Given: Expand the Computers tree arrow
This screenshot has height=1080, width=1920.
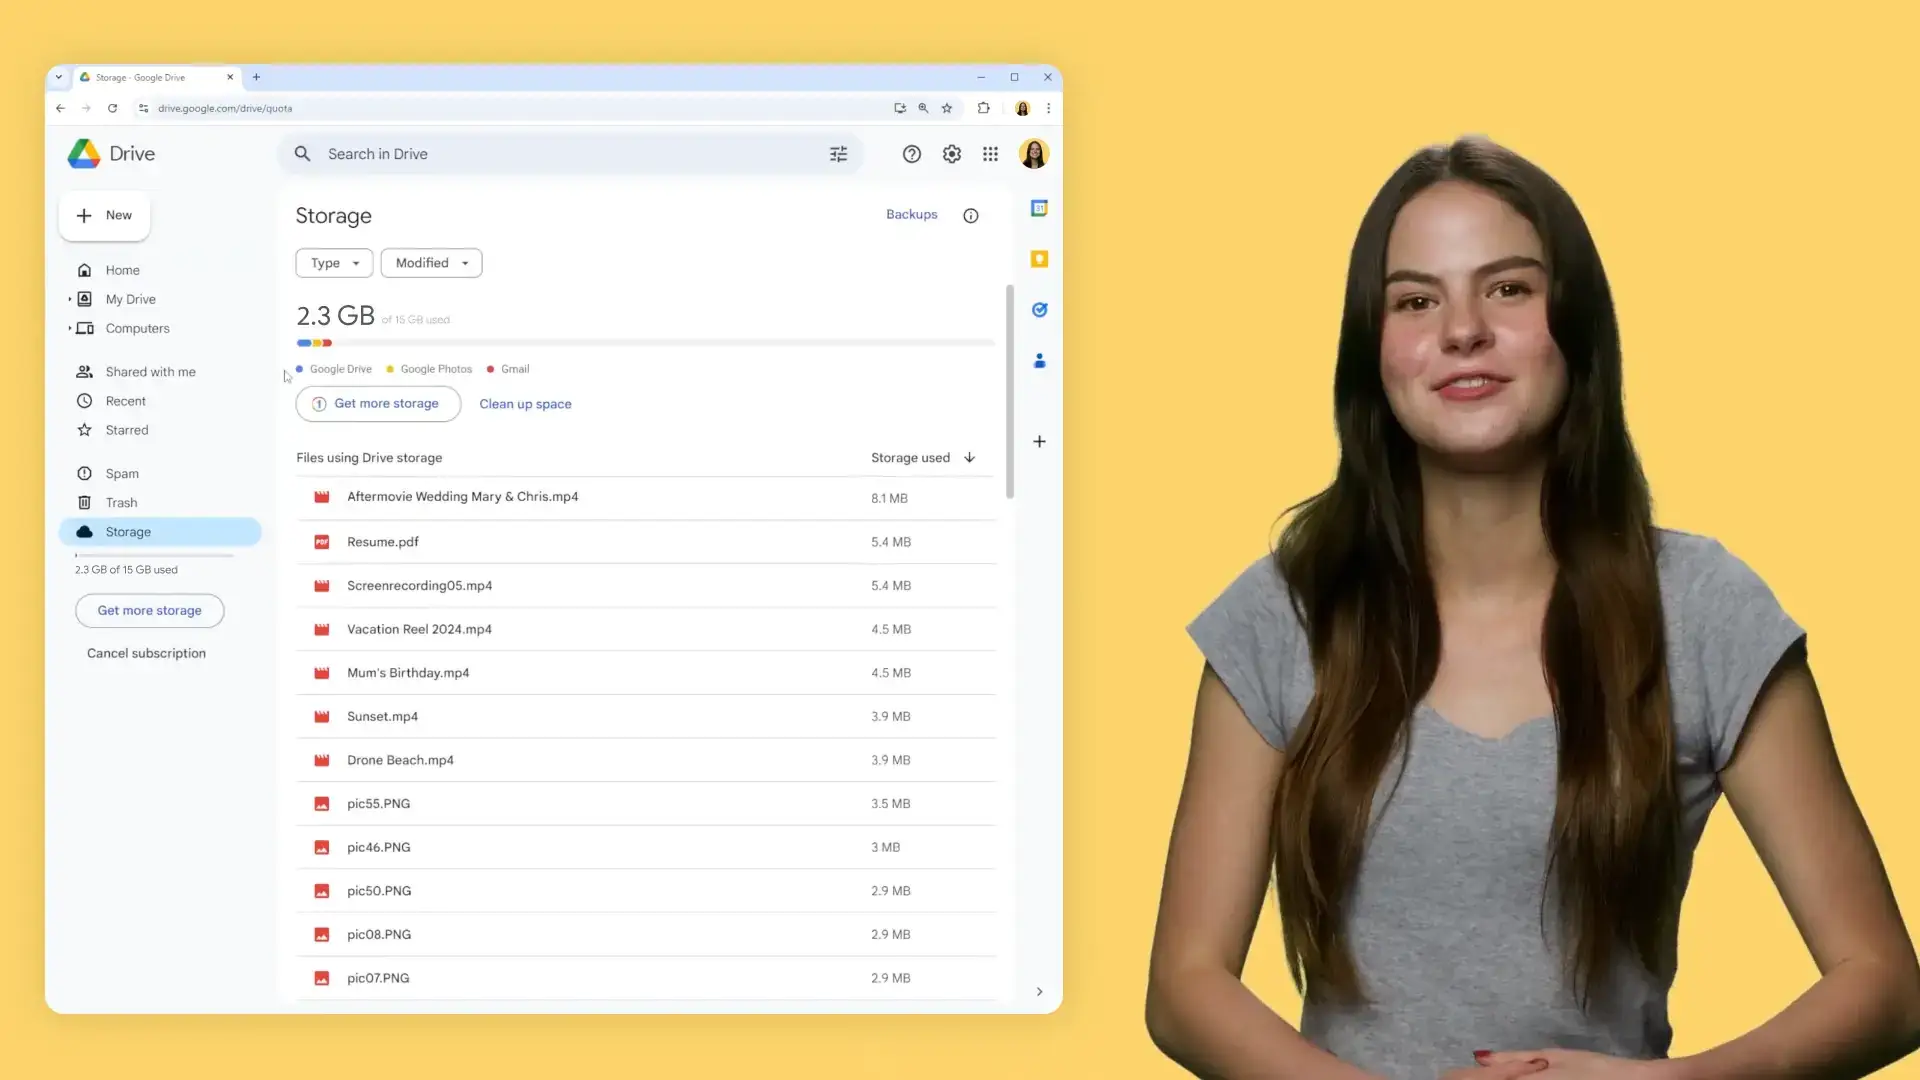Looking at the screenshot, I should 70,328.
